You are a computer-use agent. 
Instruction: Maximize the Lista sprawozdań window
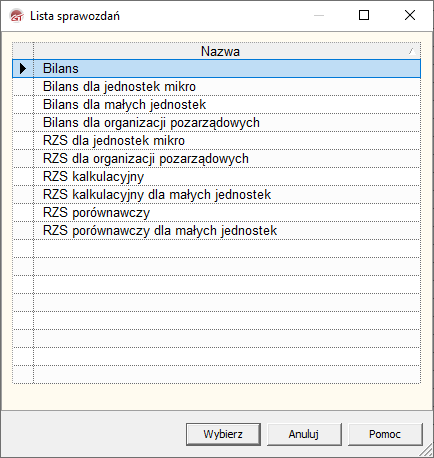(364, 15)
